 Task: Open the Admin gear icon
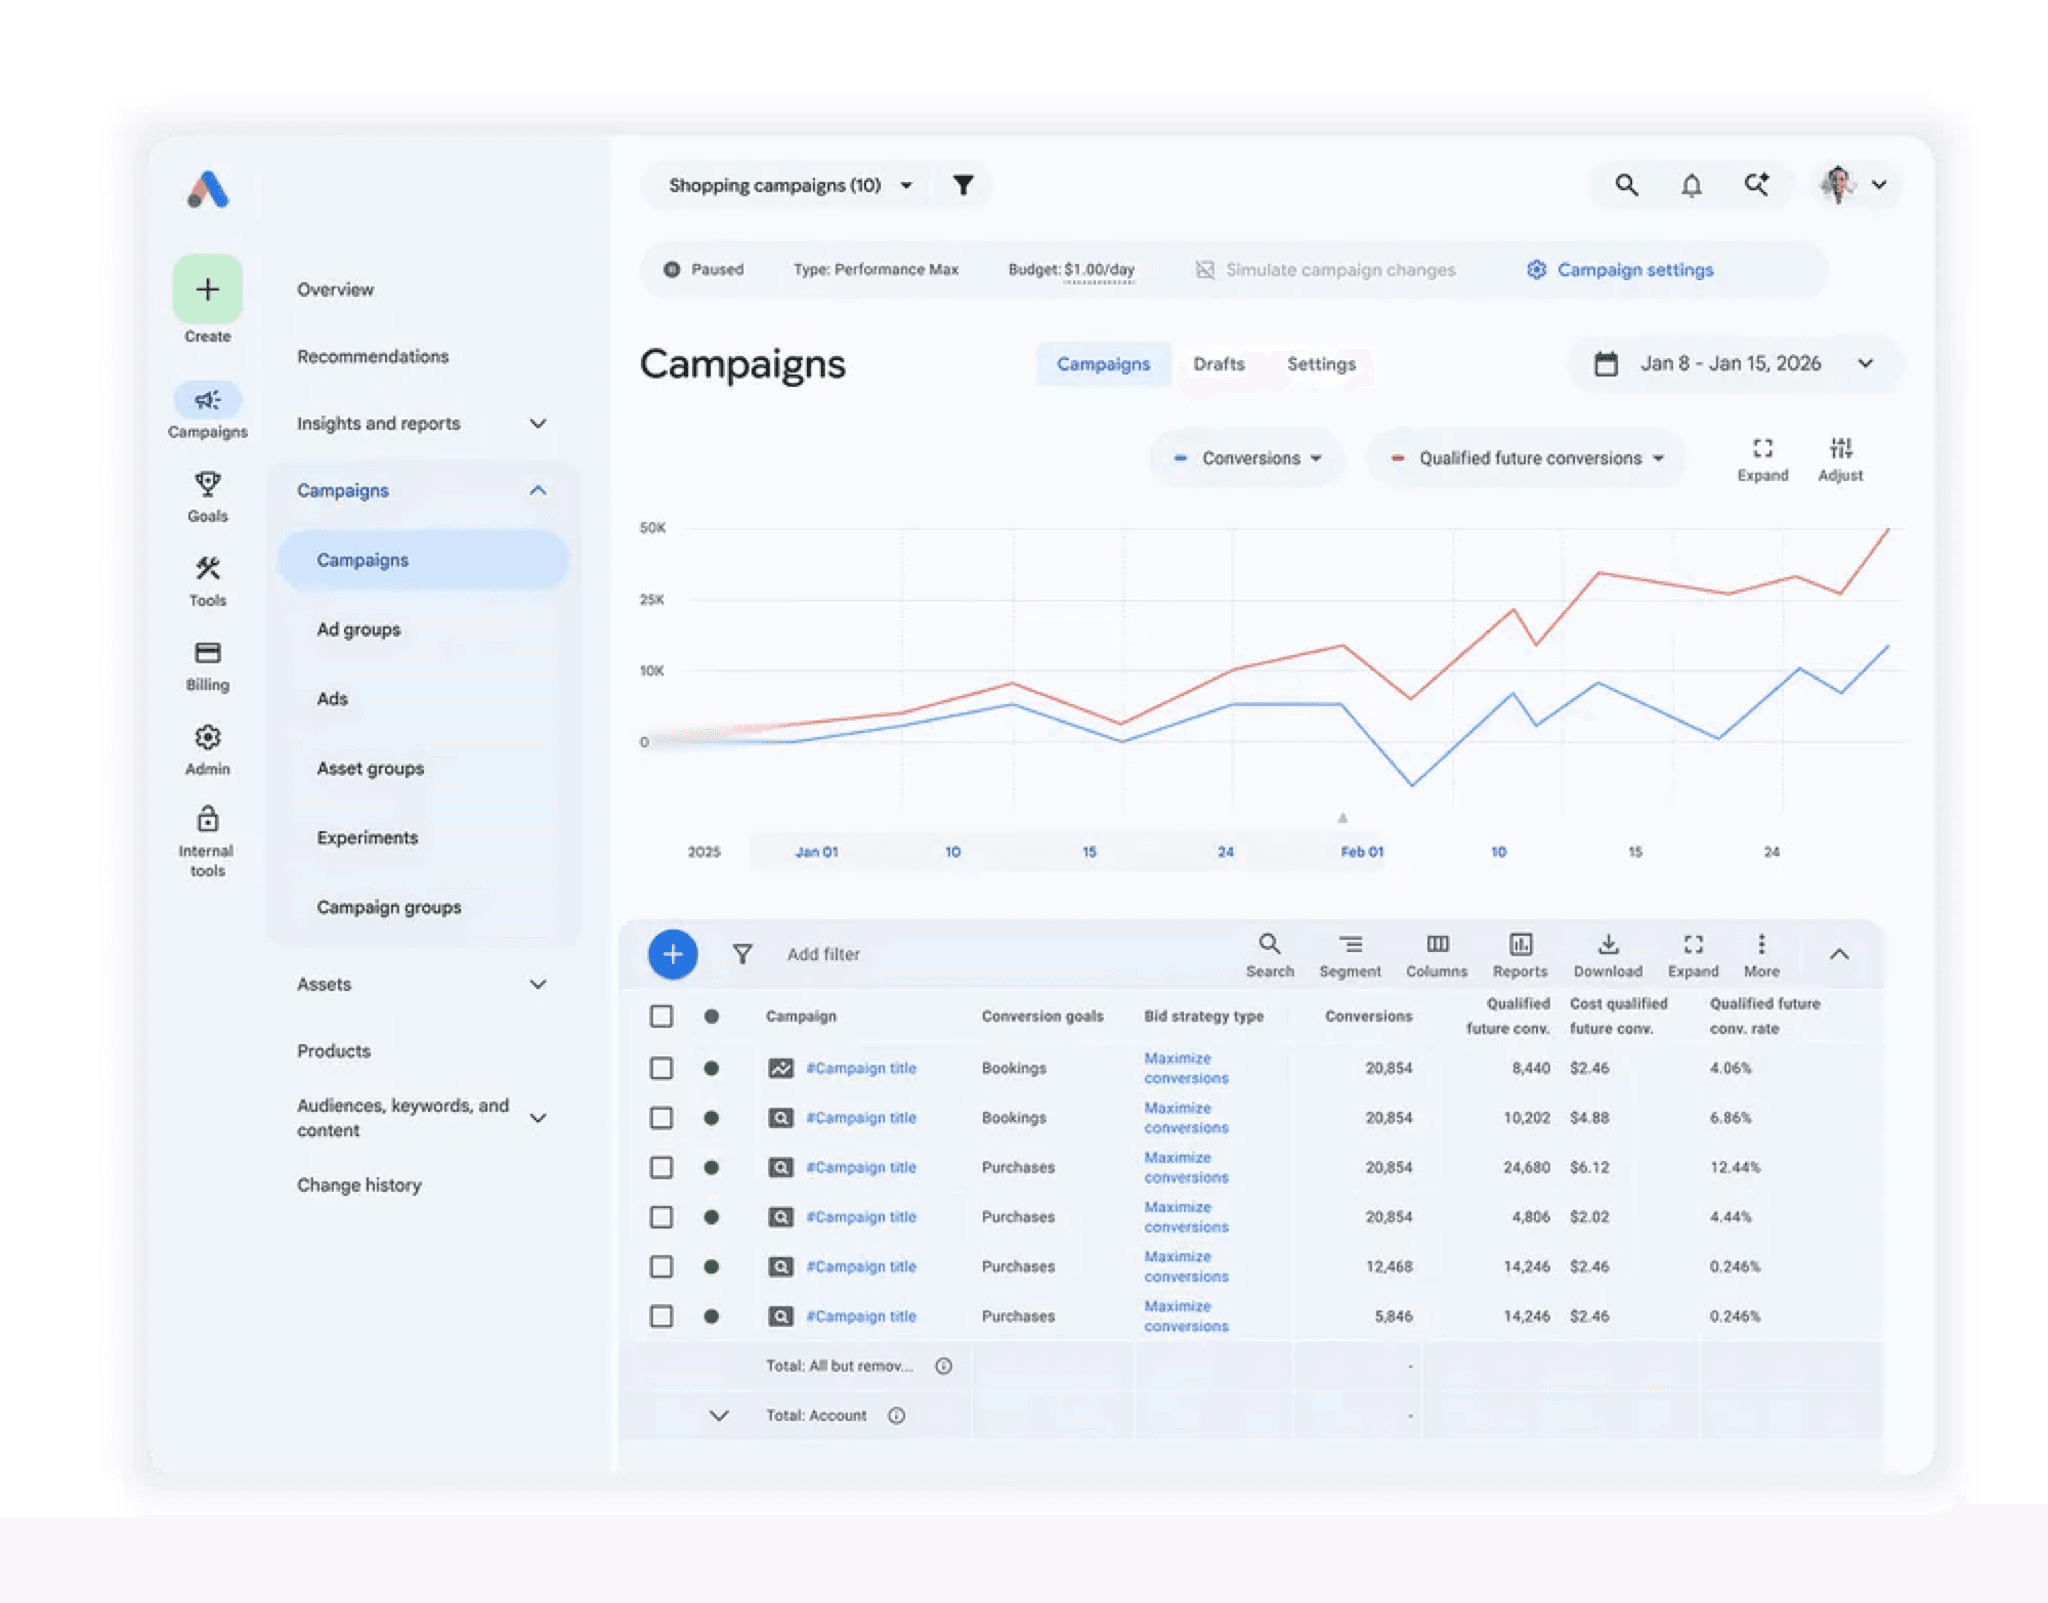click(x=207, y=737)
